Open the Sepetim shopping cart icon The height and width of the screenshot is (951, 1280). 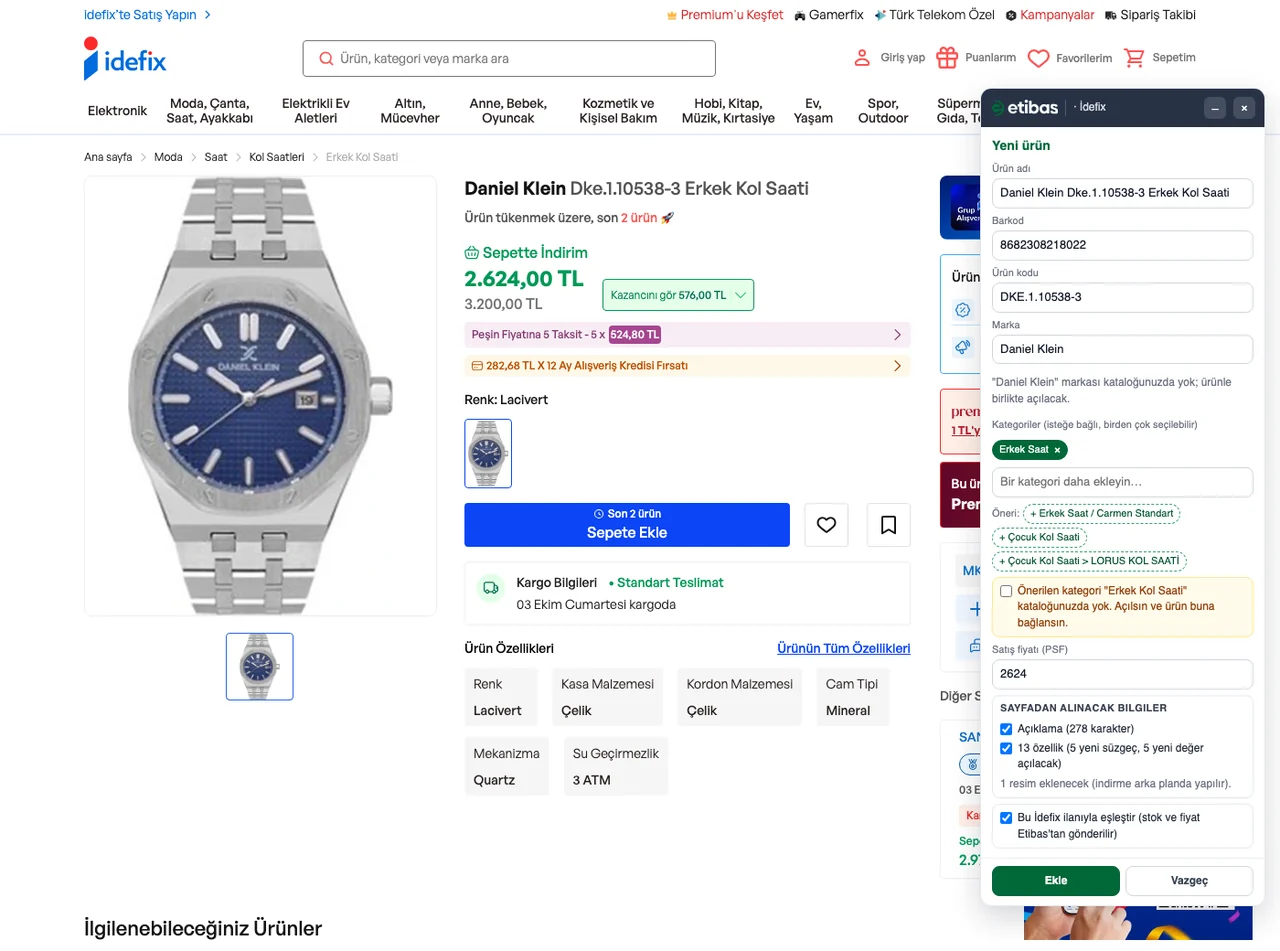coord(1134,58)
